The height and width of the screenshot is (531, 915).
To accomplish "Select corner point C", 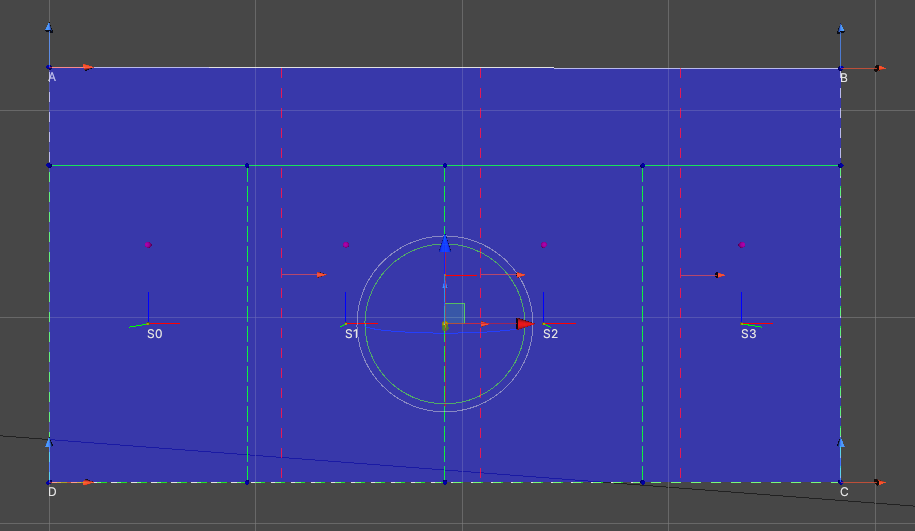I will tap(840, 482).
